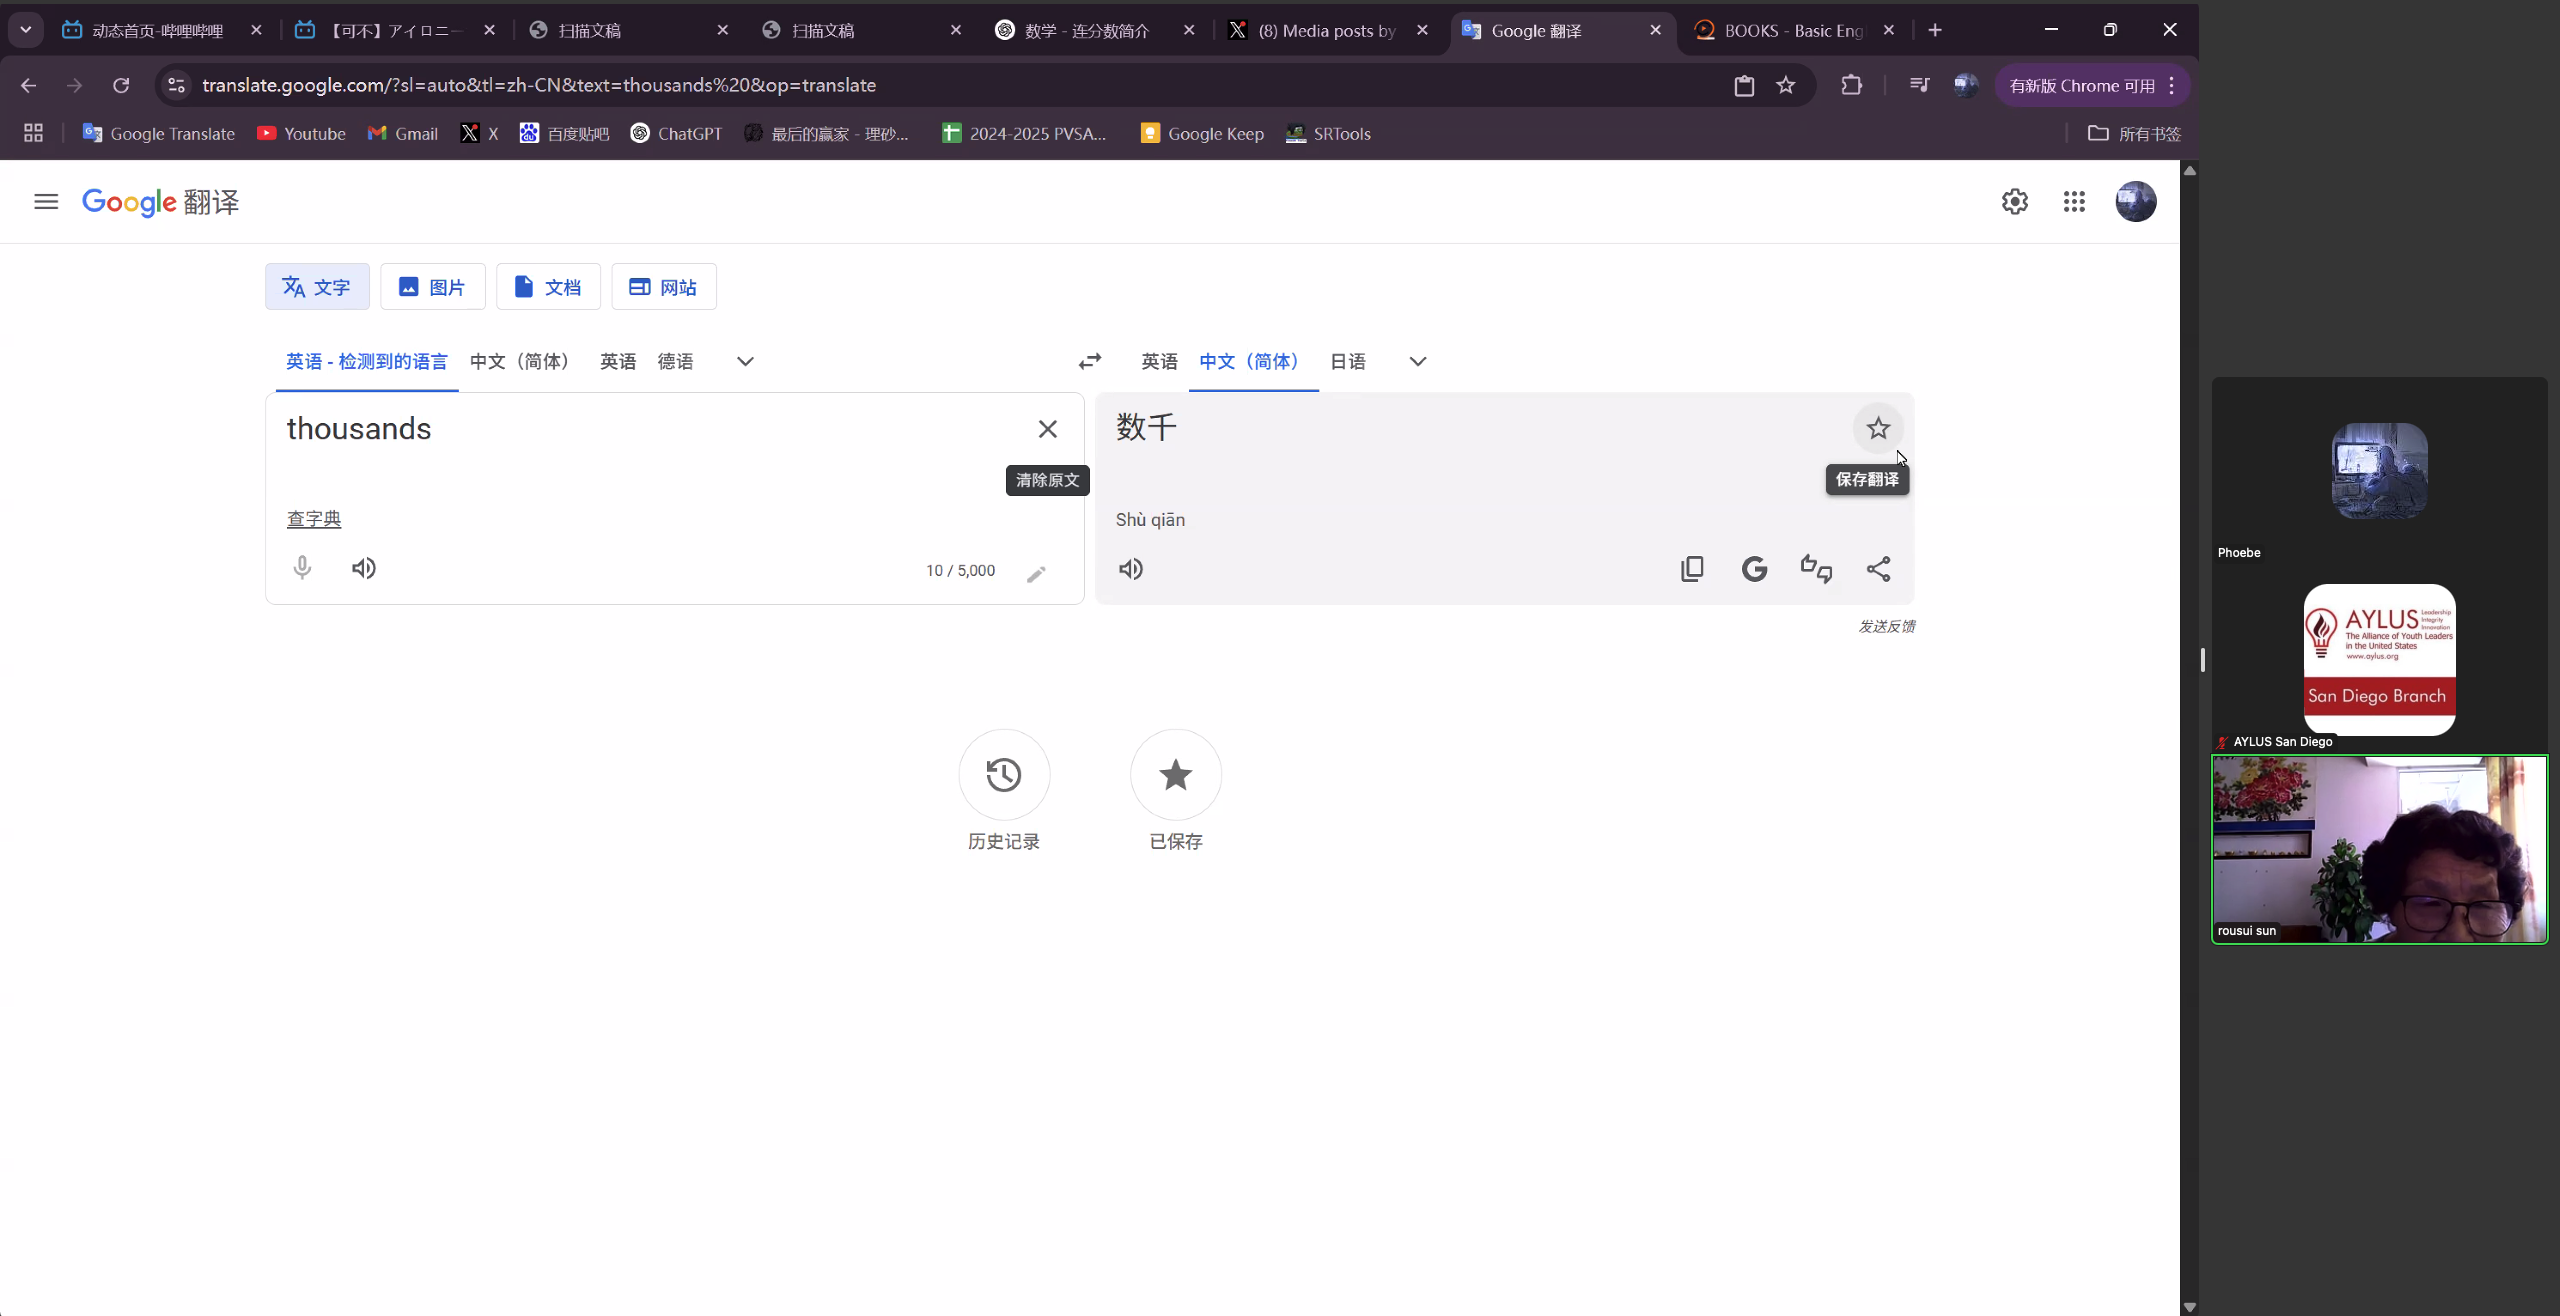Switch to 文档 document translation

click(x=548, y=287)
